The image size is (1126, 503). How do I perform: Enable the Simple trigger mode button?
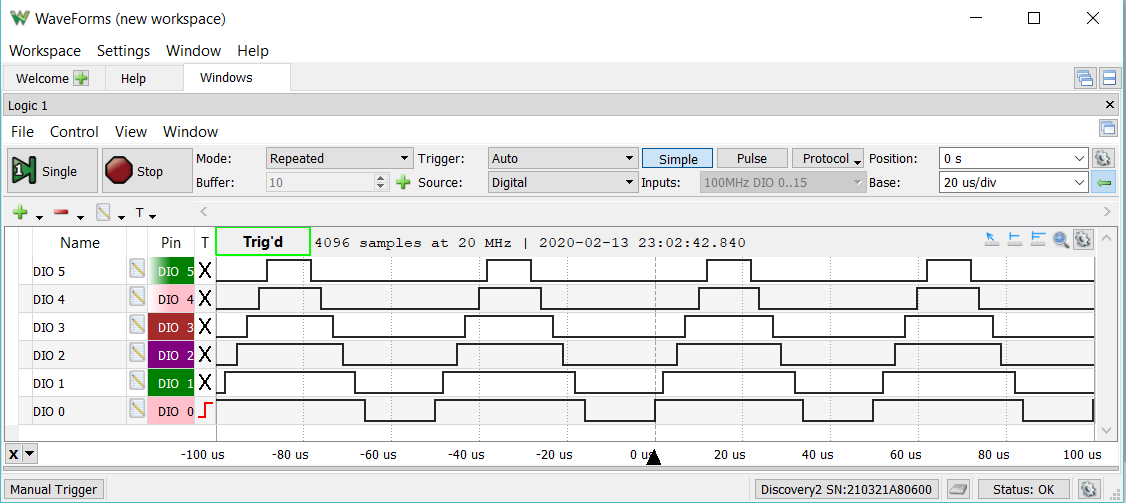677,158
